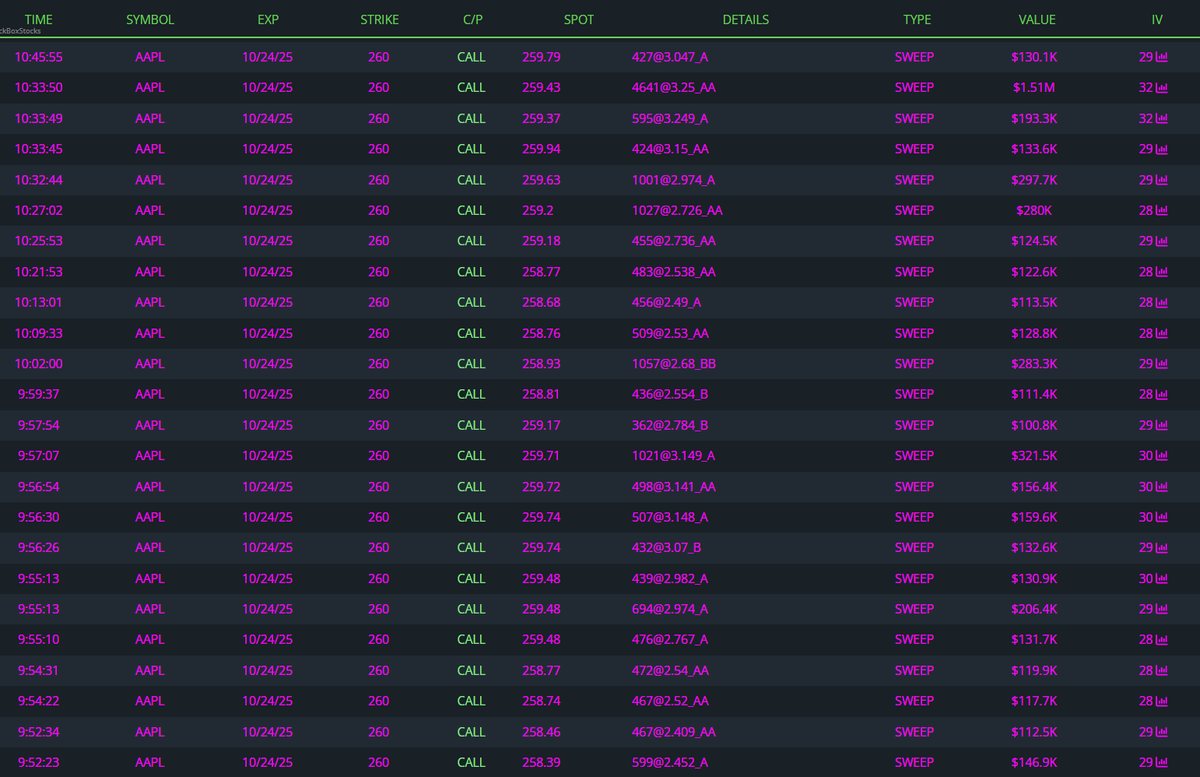Sort table by STRIKE column header
The height and width of the screenshot is (777, 1200).
click(379, 20)
